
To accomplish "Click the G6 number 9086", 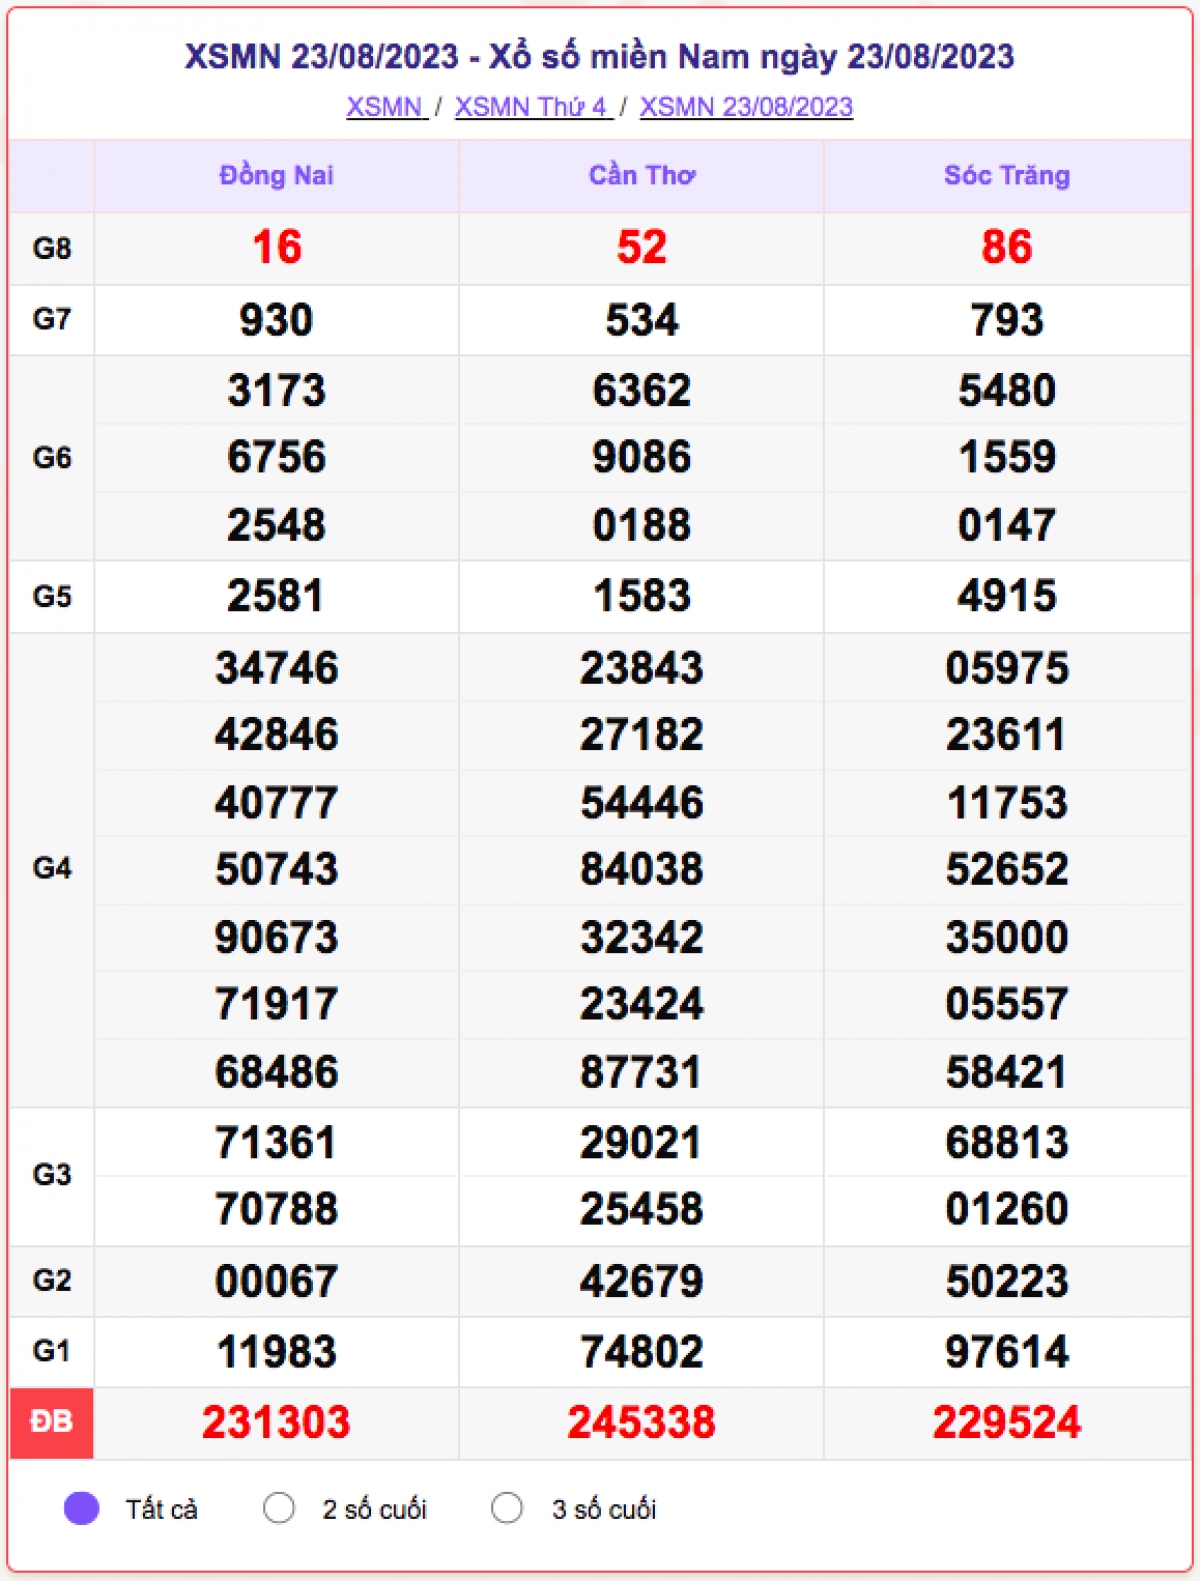I will [x=642, y=458].
